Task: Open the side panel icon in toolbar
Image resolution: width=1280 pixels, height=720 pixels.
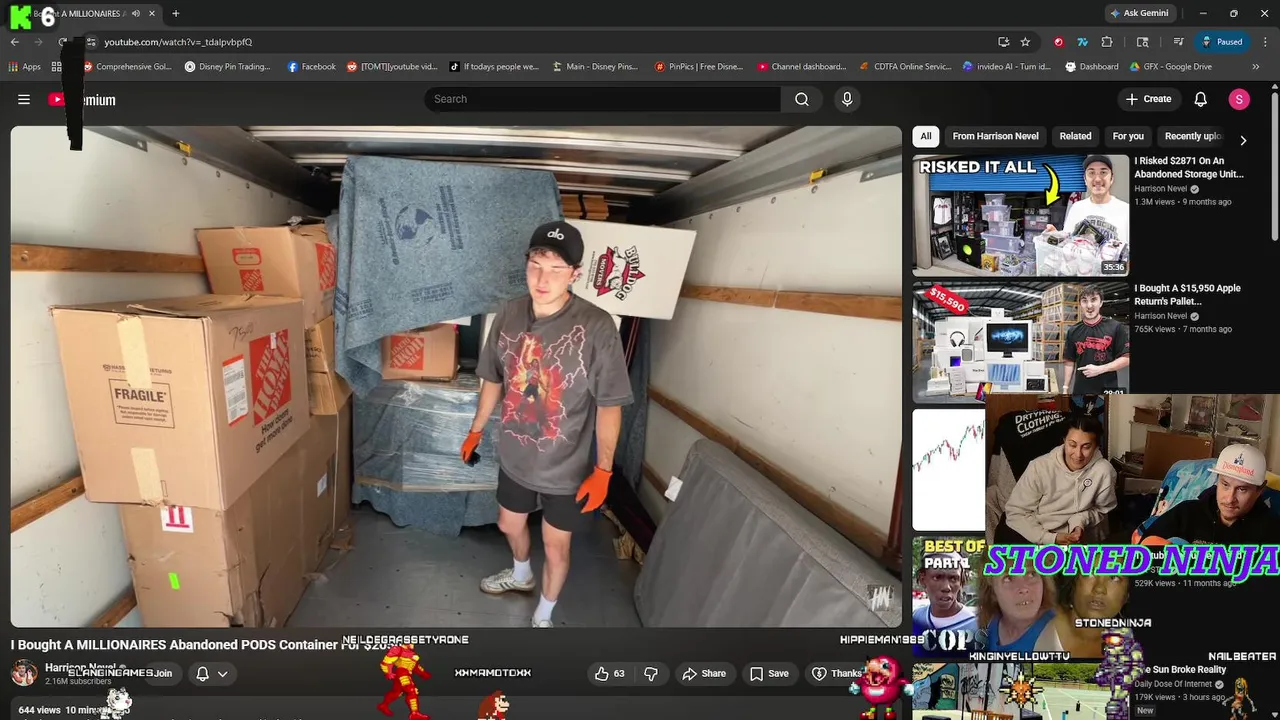Action: [1143, 42]
